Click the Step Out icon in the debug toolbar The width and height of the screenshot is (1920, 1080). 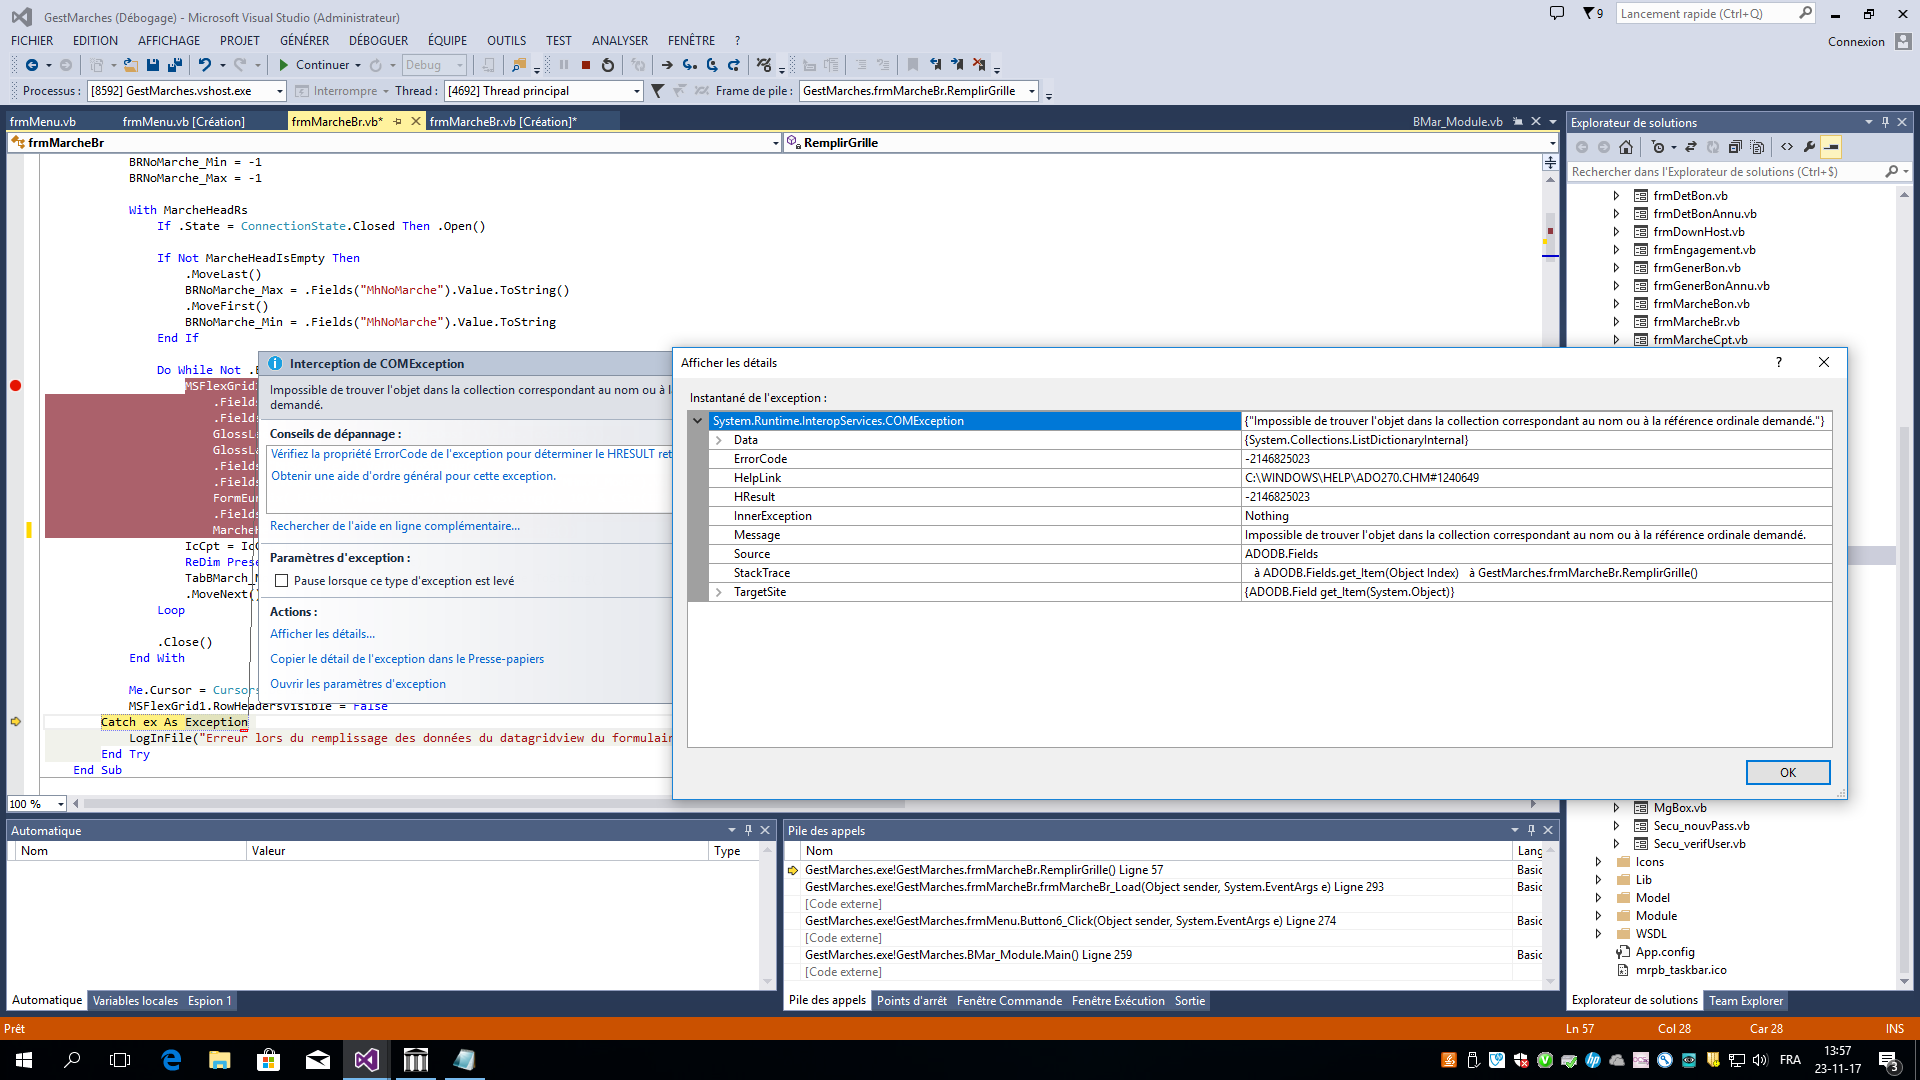734,65
